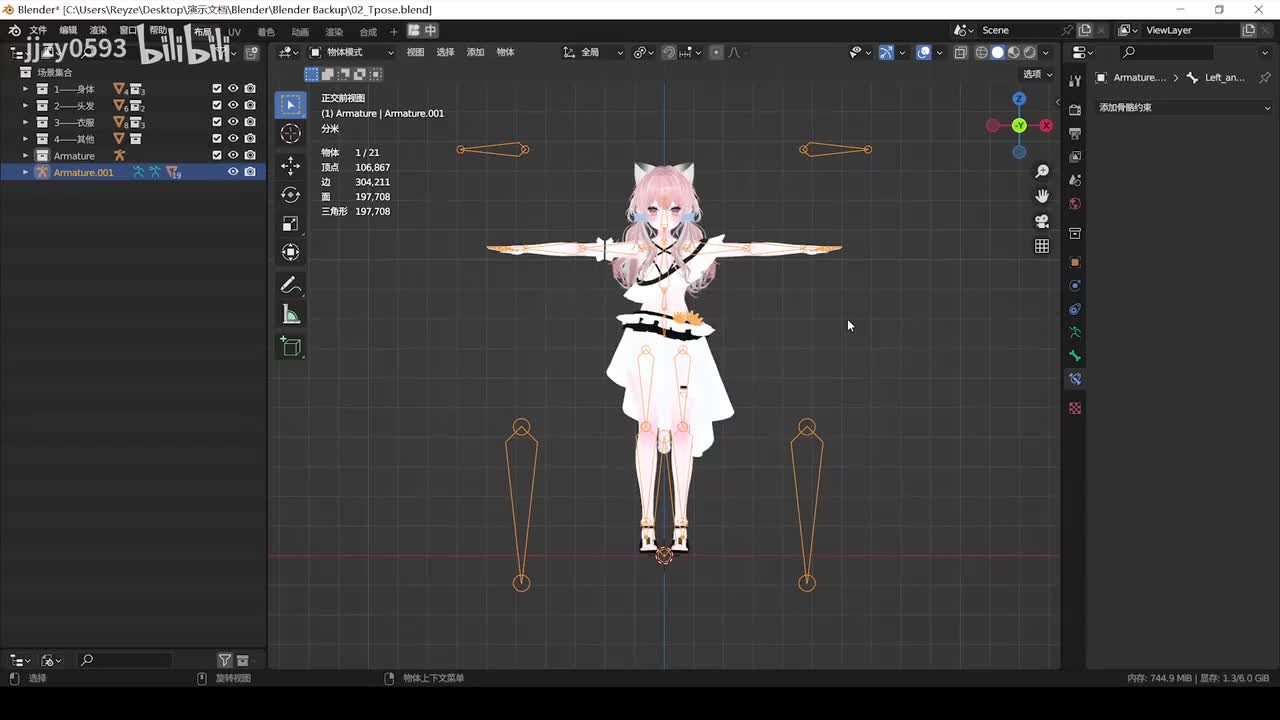Uncheck the Armature collection checkbox

pos(217,155)
